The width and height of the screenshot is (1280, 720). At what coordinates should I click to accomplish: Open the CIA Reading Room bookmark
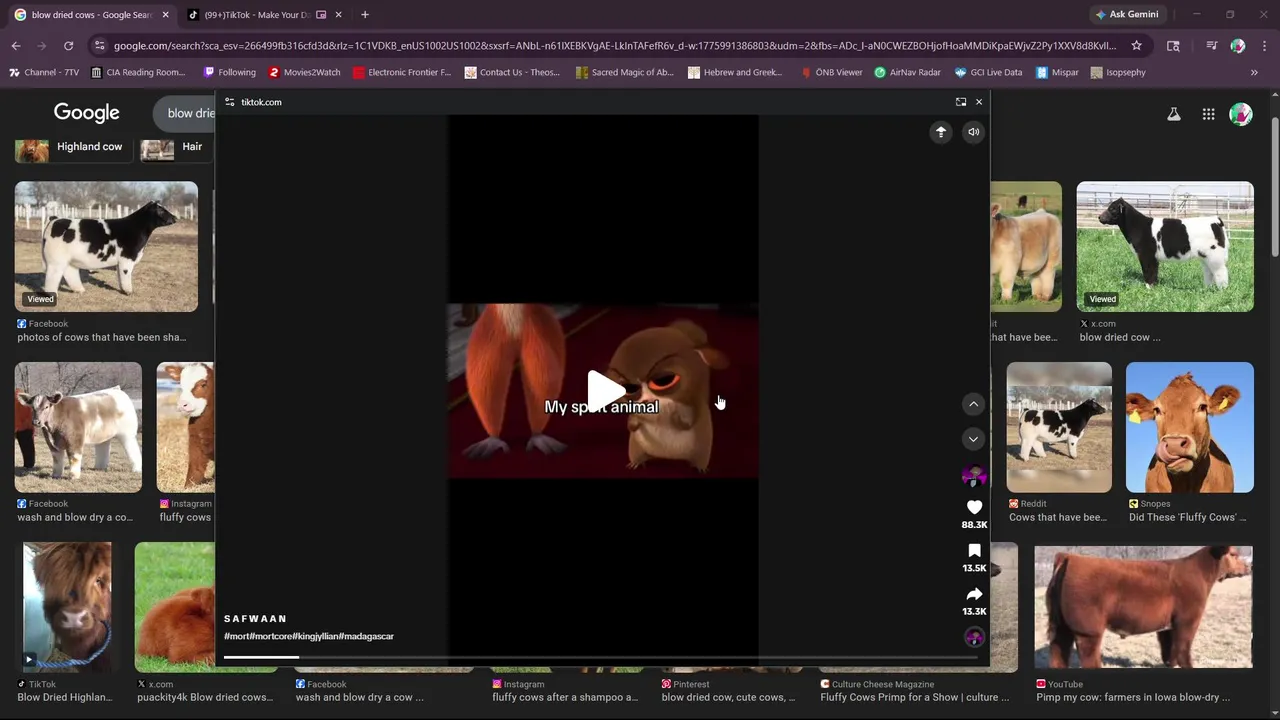[x=138, y=72]
